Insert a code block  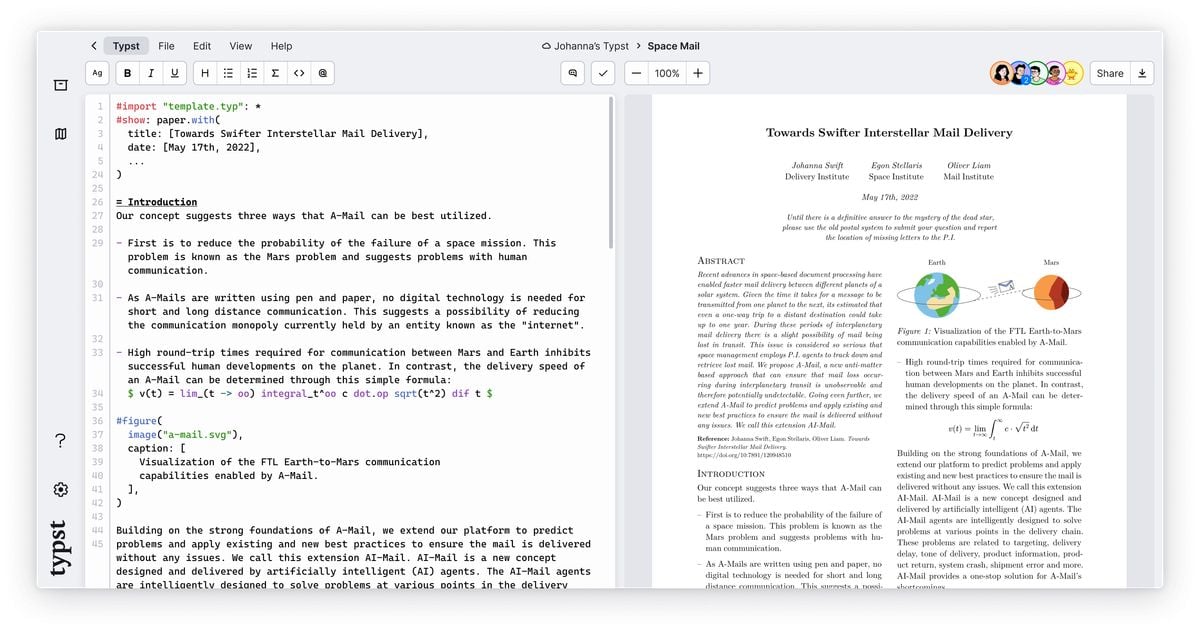point(299,73)
